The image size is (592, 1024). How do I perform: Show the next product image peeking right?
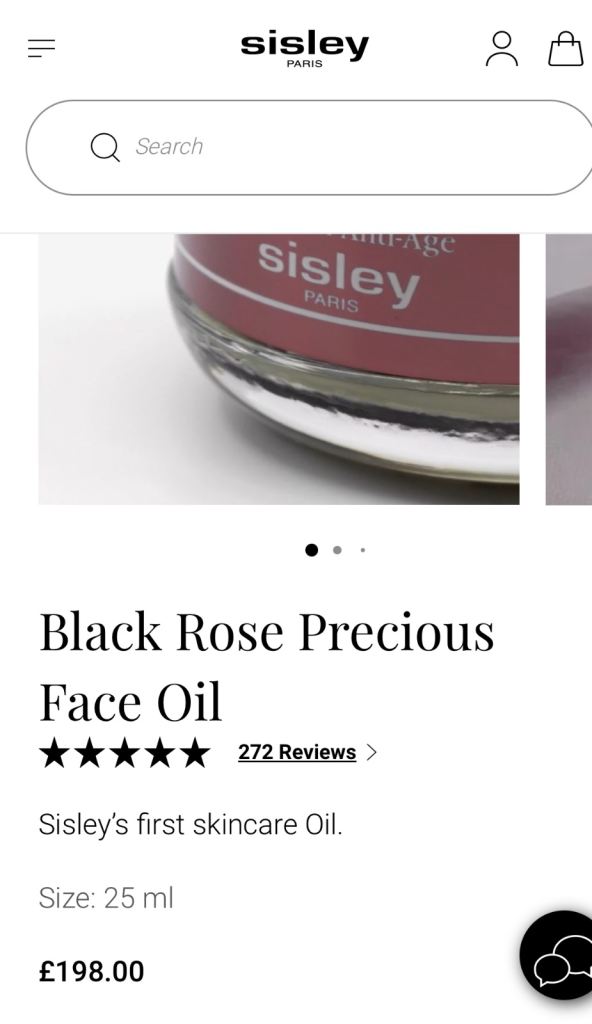(x=568, y=369)
